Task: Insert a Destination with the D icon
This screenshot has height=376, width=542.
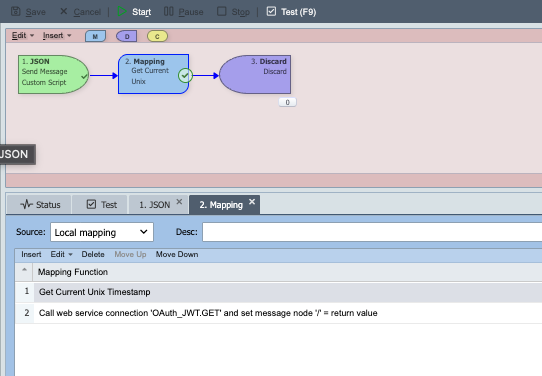Action: [x=127, y=36]
